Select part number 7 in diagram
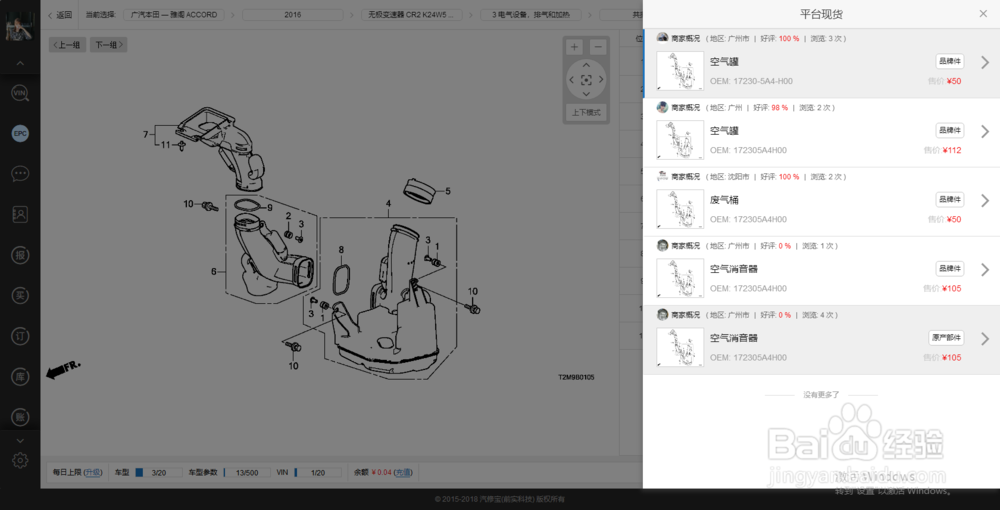Viewport: 1000px width, 510px height. pyautogui.click(x=145, y=135)
